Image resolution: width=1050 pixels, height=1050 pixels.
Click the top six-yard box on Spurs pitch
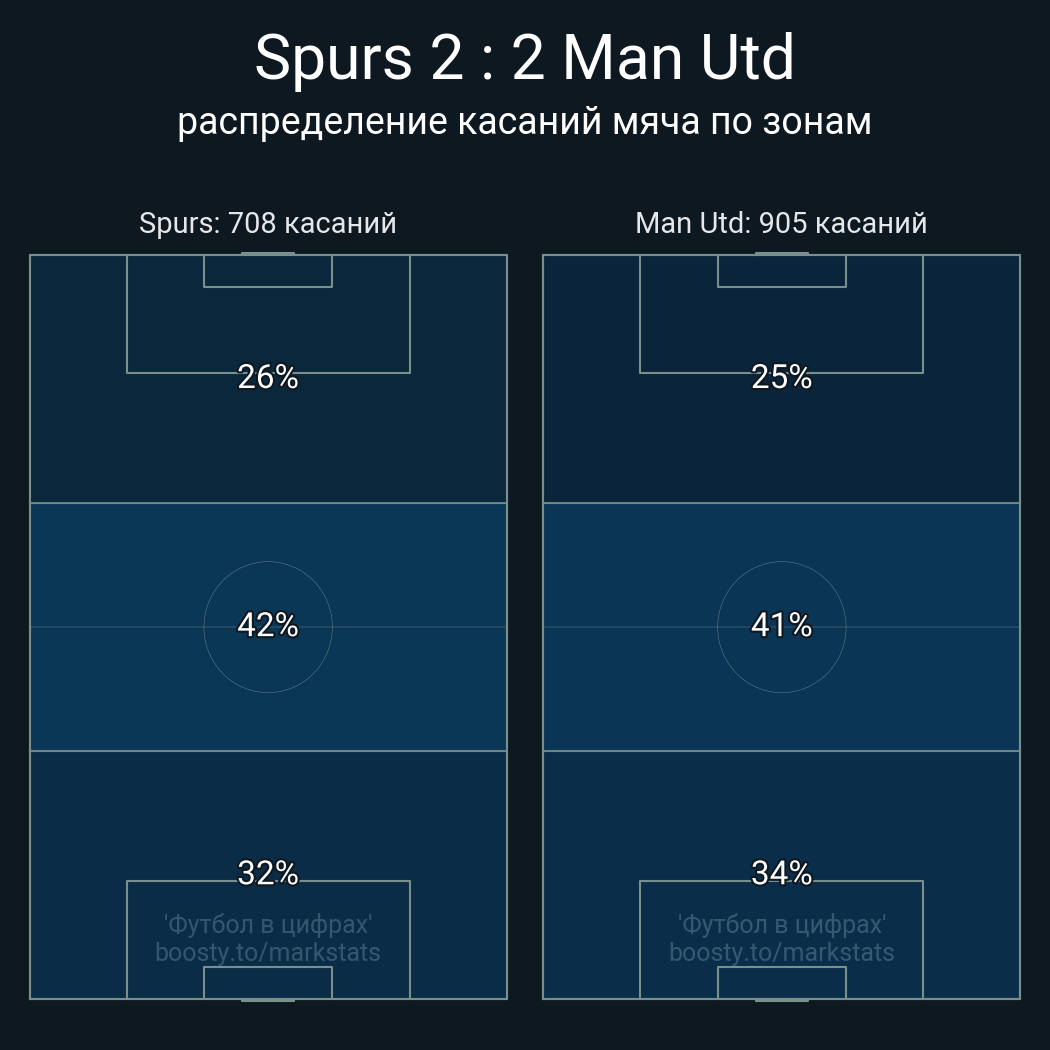pyautogui.click(x=268, y=271)
